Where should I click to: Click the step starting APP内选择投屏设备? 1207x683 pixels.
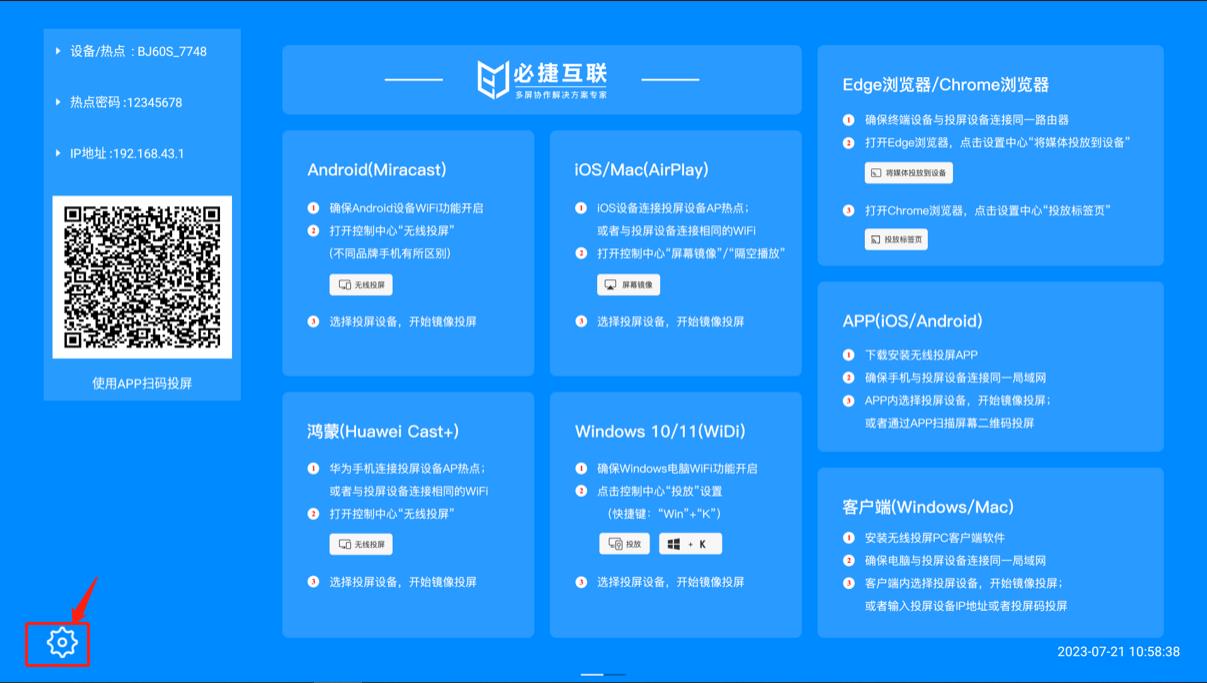(x=958, y=400)
